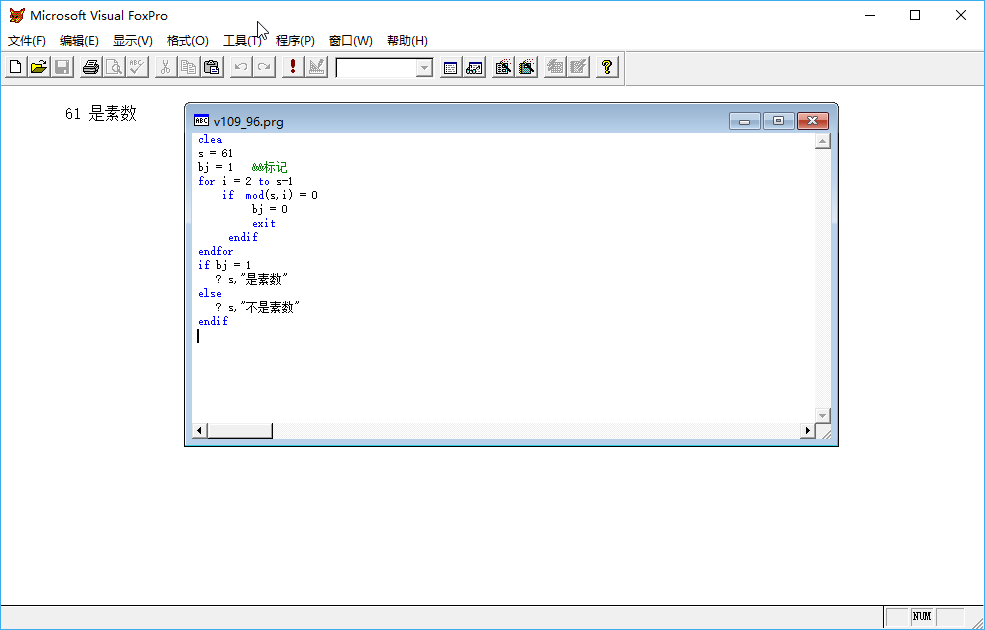Click the FoxPro fox logo in the title bar

coord(17,15)
